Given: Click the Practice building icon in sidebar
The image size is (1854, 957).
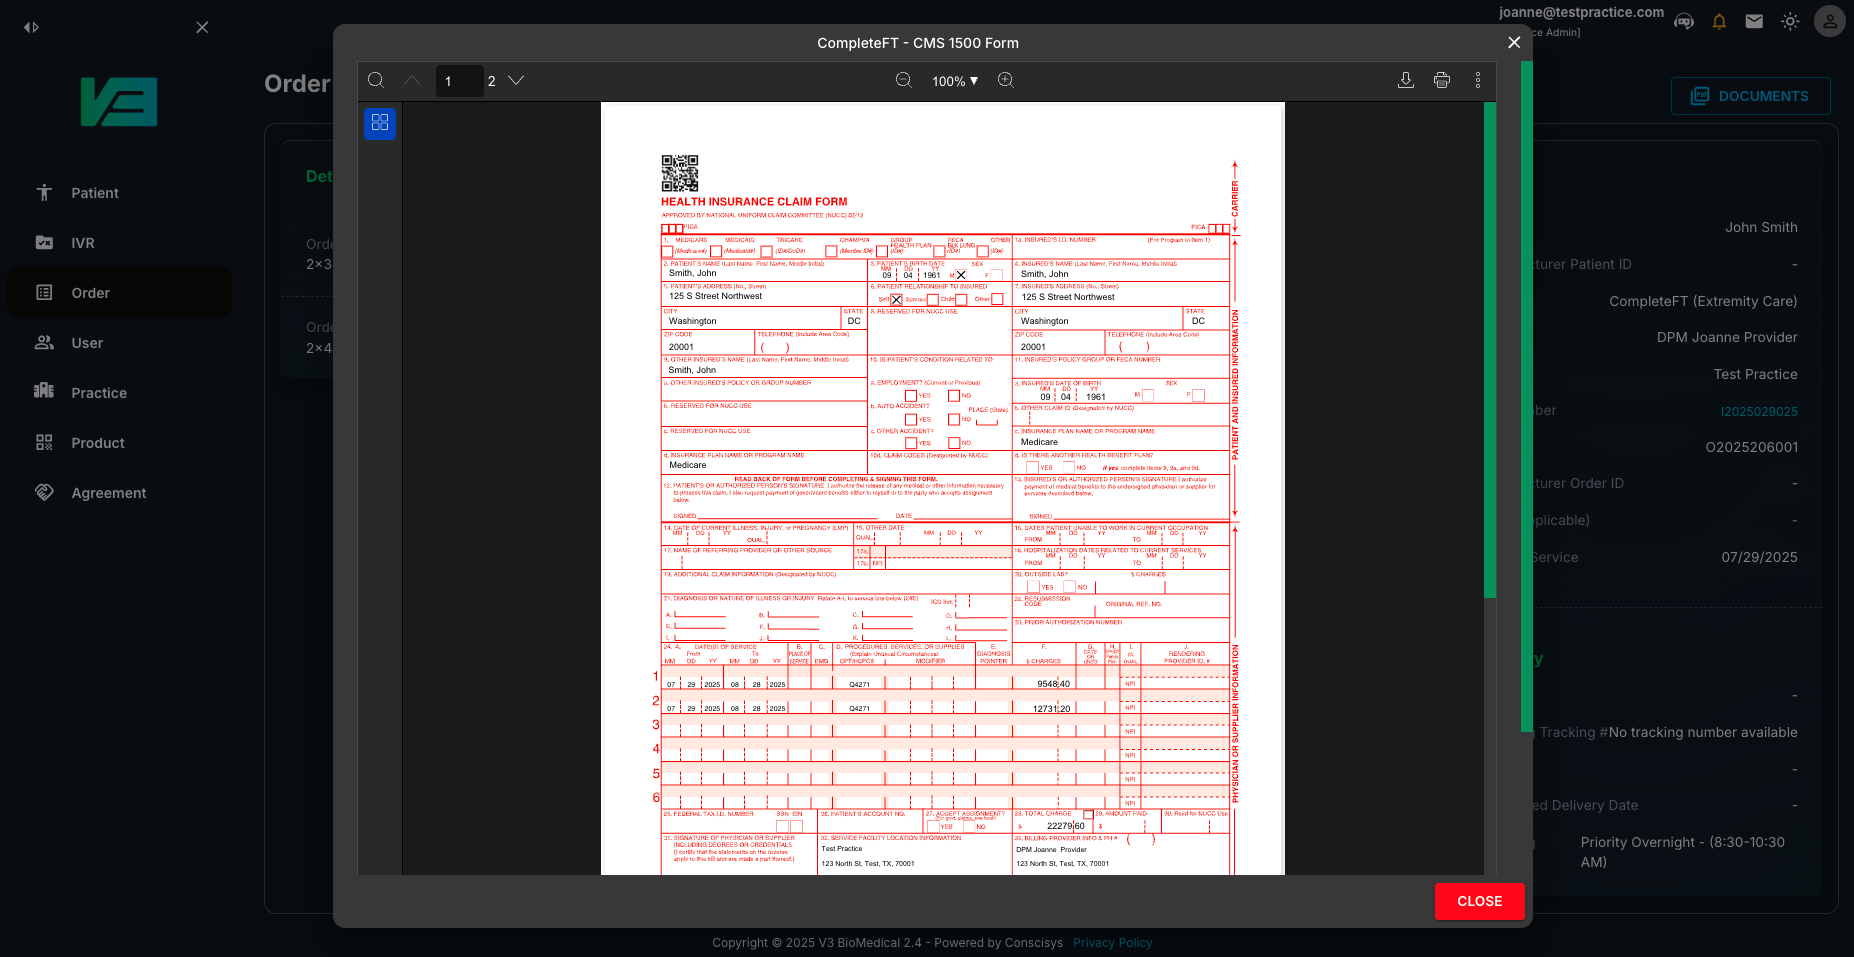Looking at the screenshot, I should [44, 391].
